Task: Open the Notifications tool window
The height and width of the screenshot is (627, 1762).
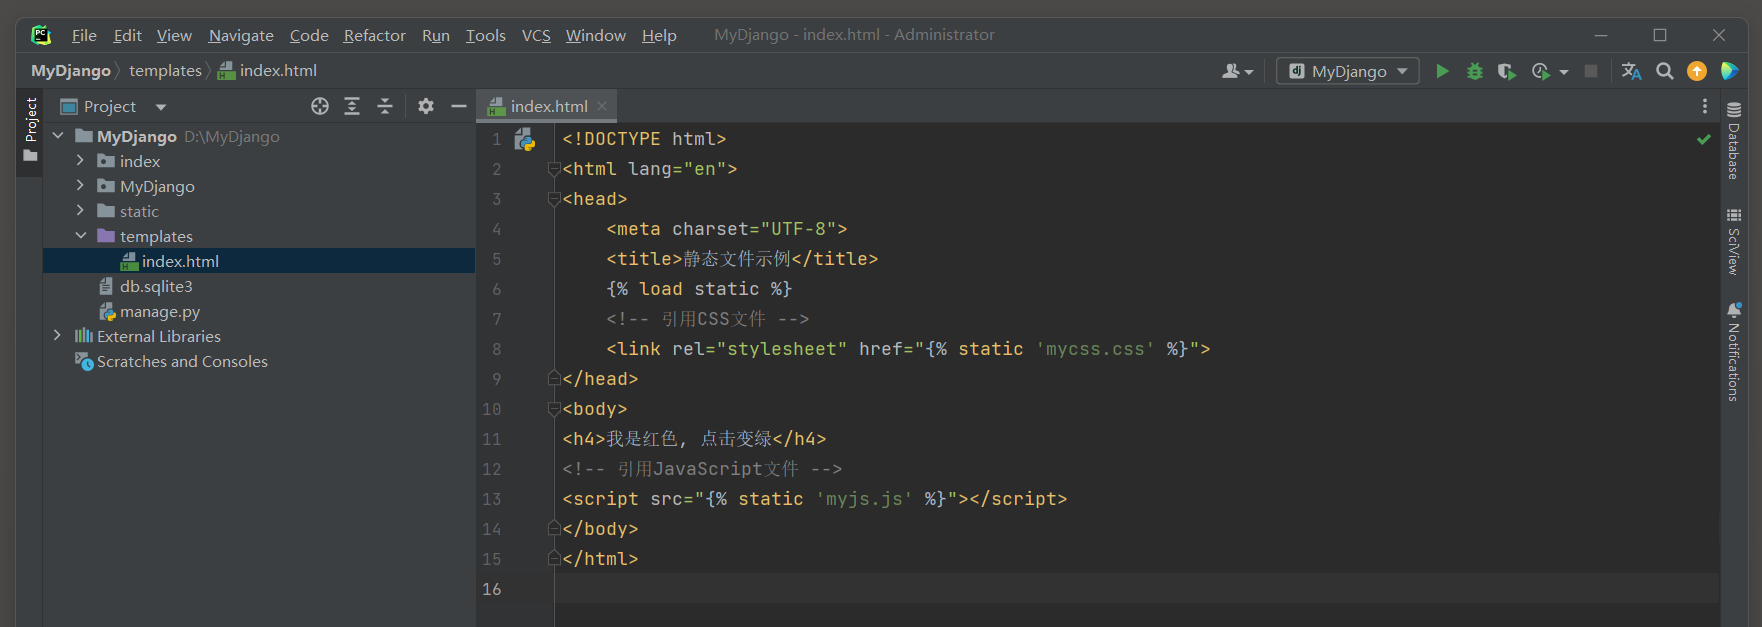Action: point(1734,352)
